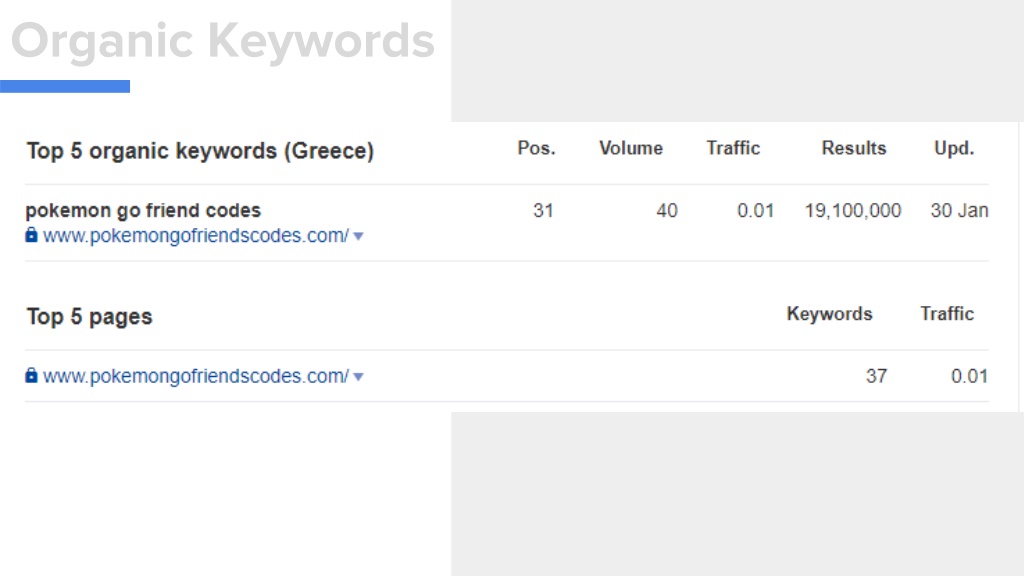
Task: Click the Keywords column header
Action: (x=829, y=314)
